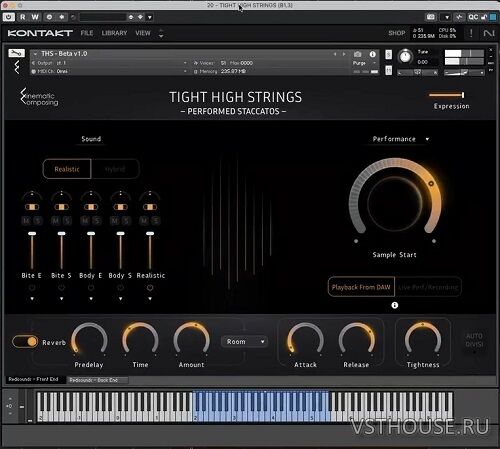
Task: Click the power icon under Body S
Action: [x=120, y=287]
